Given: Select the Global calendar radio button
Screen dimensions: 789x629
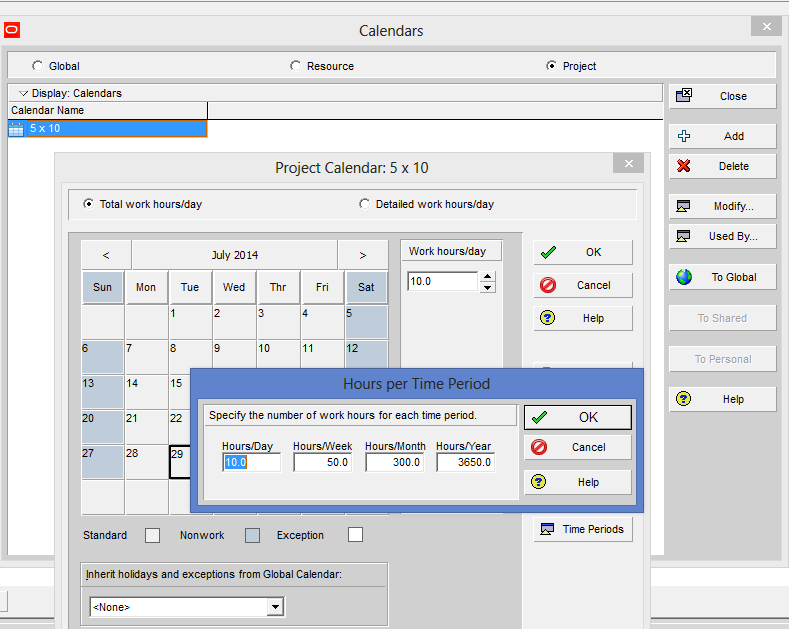Looking at the screenshot, I should click(x=38, y=66).
